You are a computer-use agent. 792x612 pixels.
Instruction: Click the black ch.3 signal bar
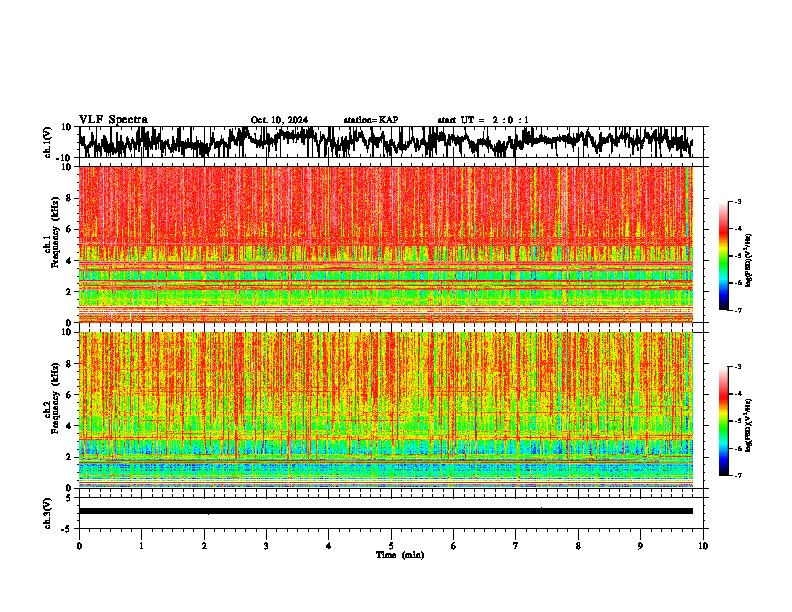[386, 511]
